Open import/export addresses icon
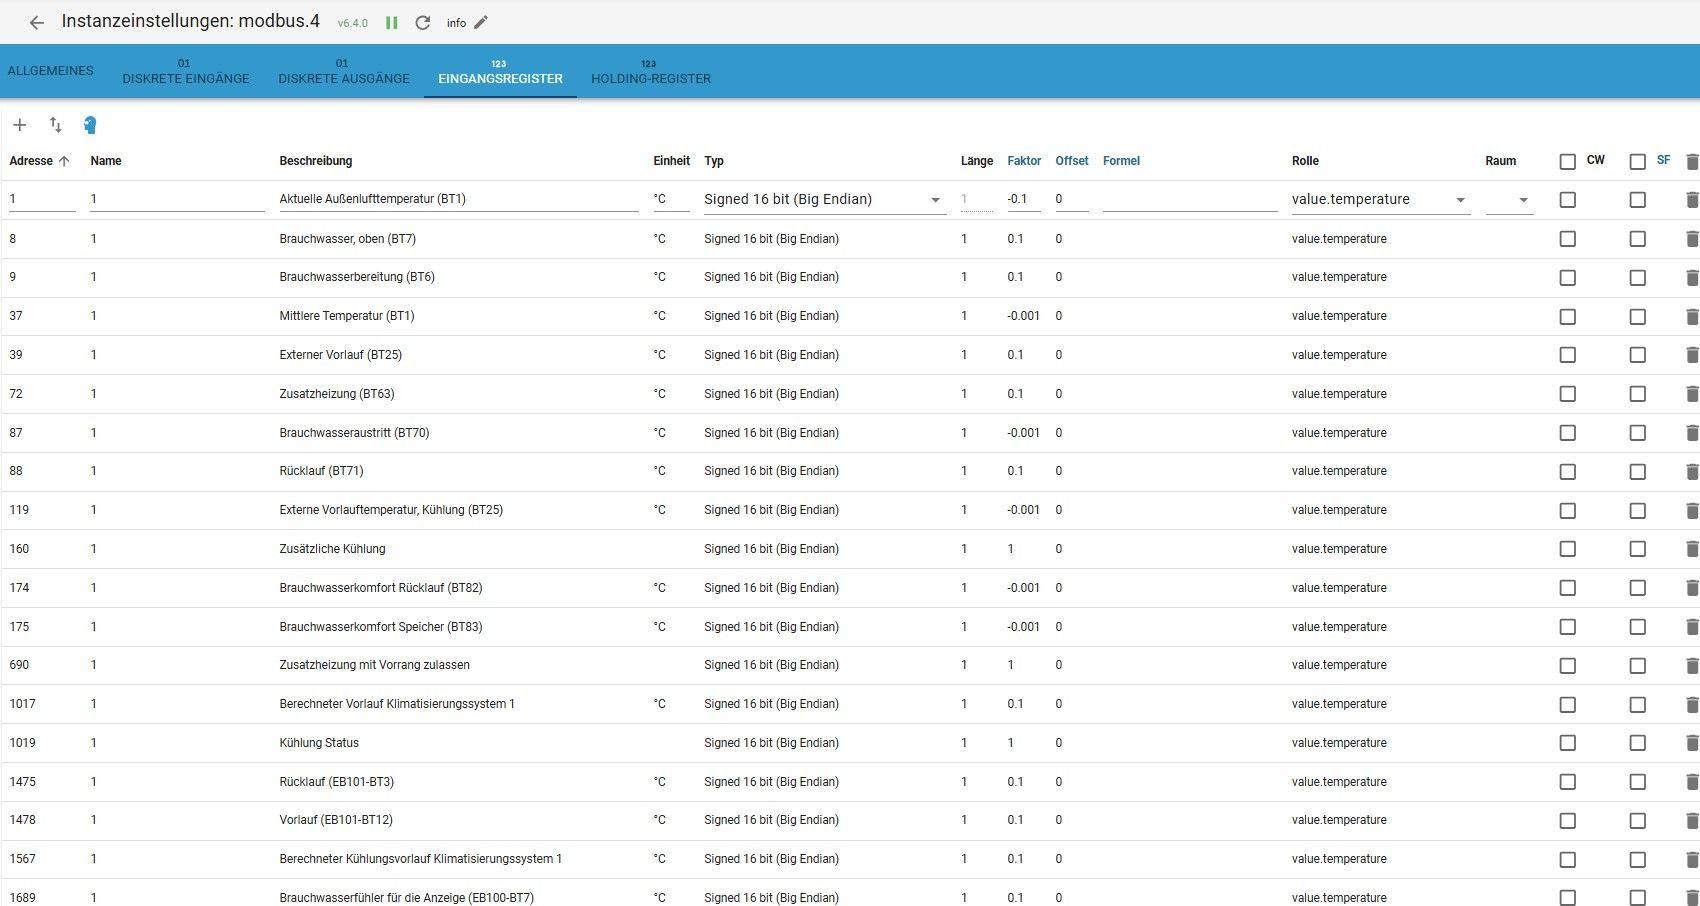 coord(56,125)
